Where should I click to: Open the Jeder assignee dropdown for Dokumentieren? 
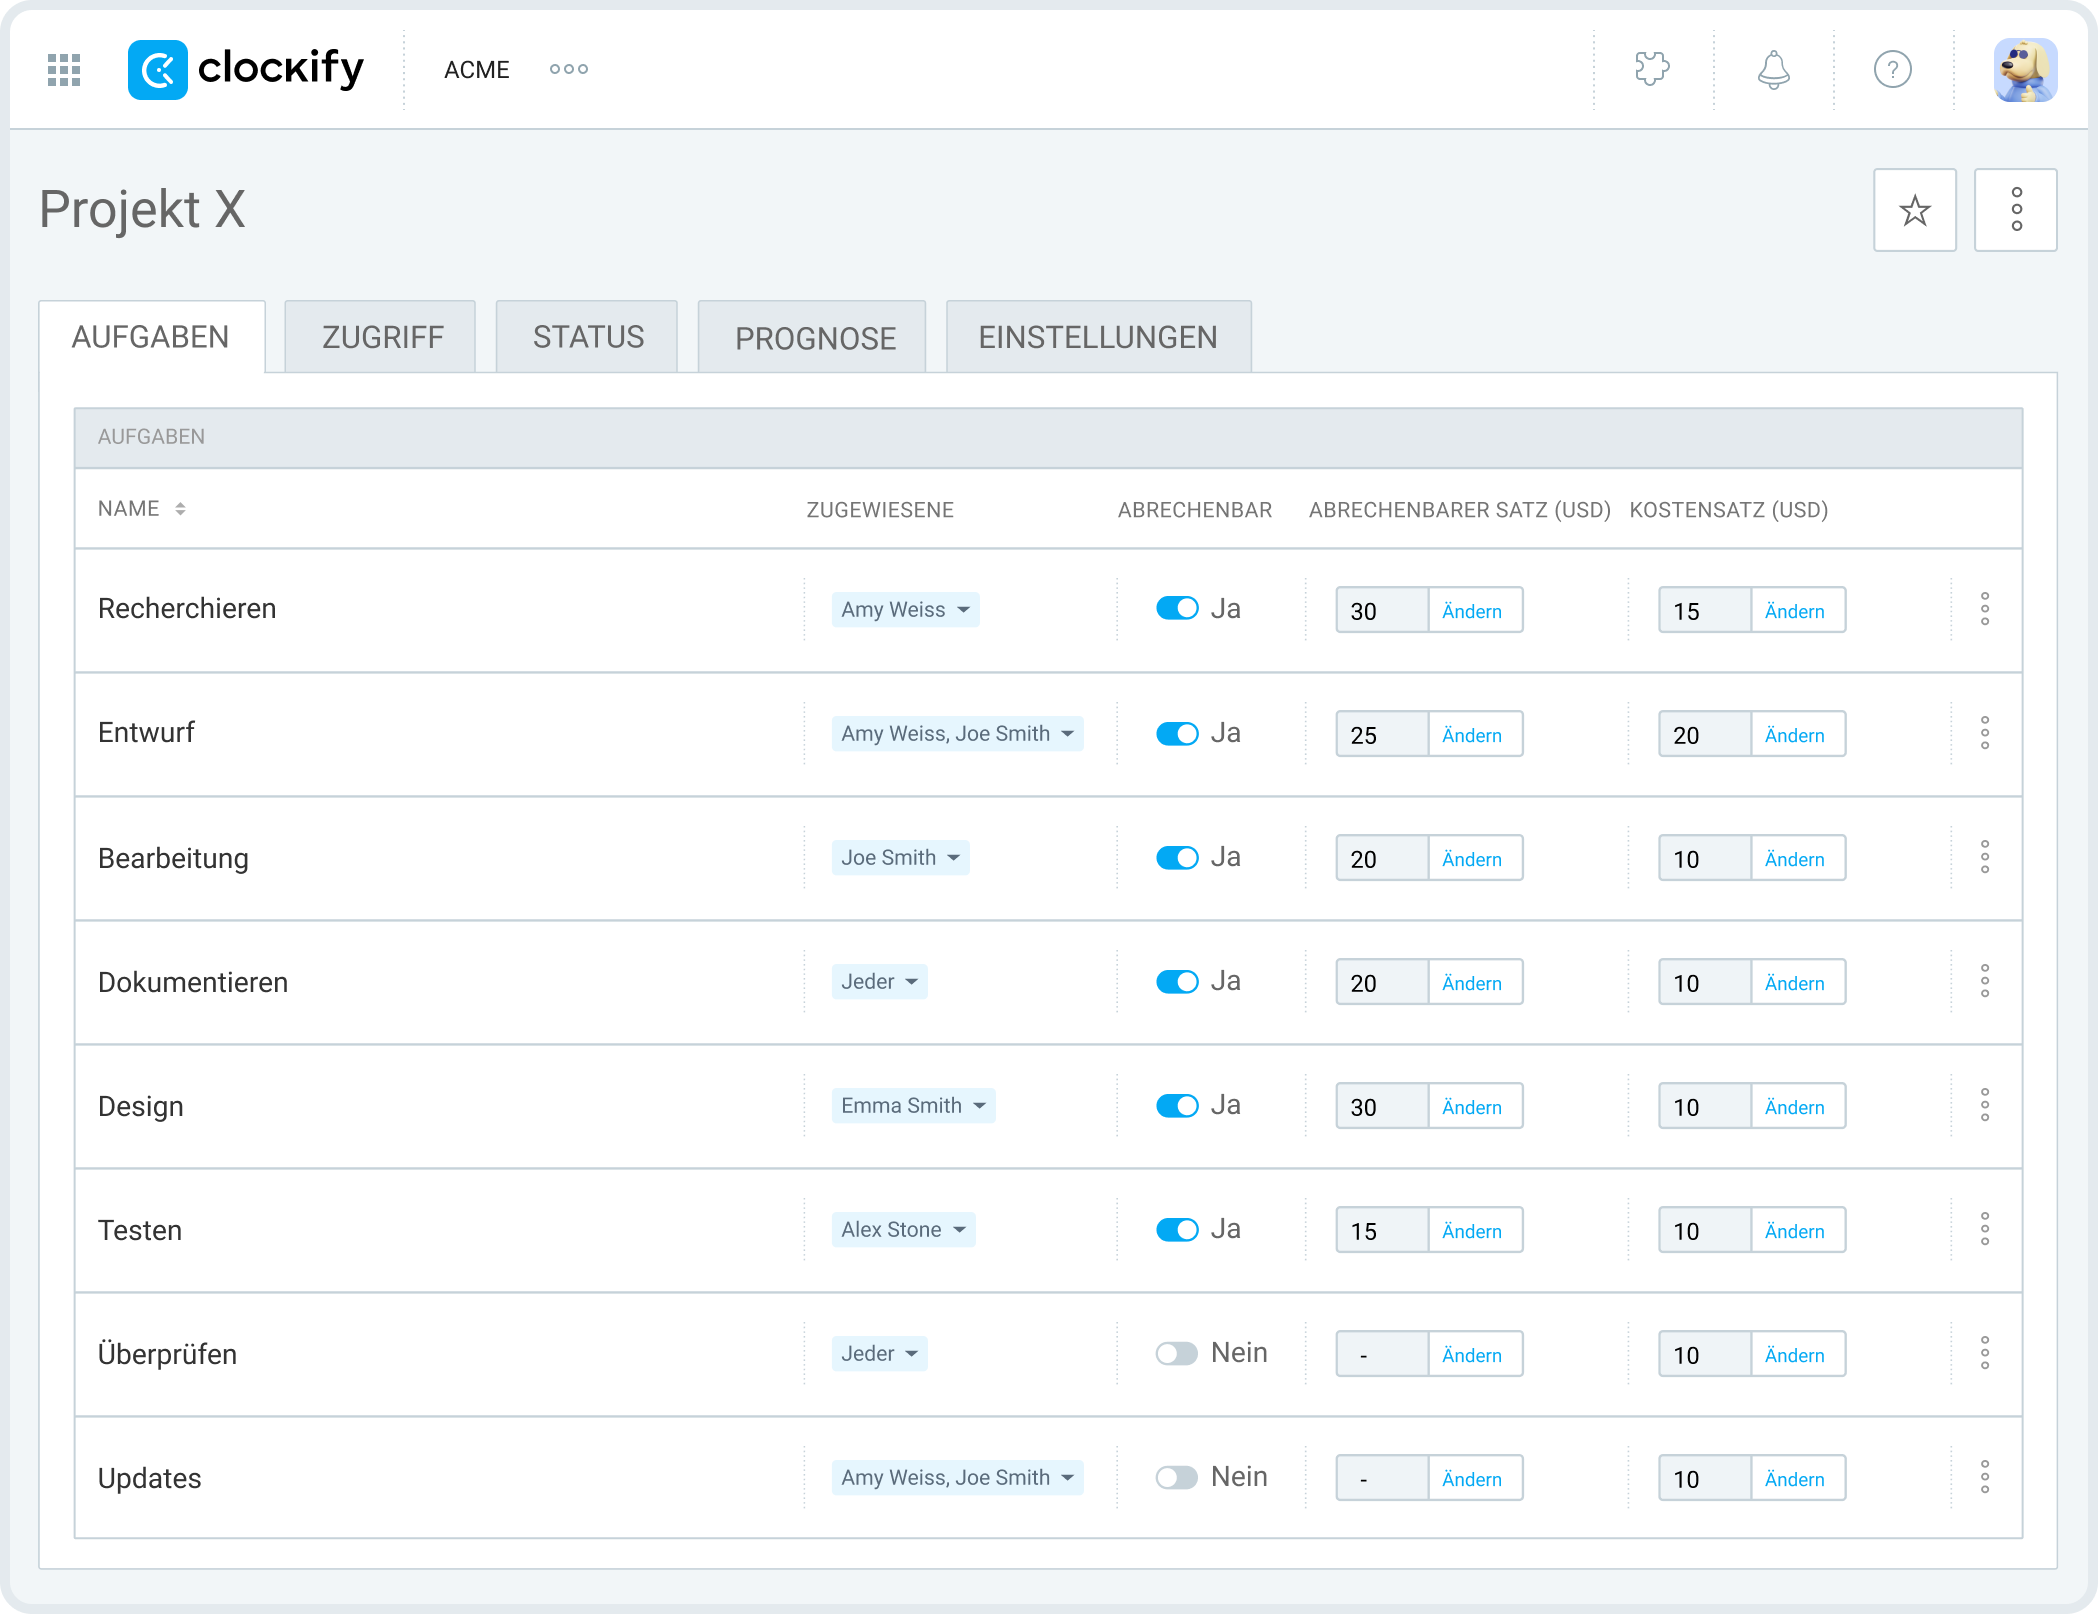[x=879, y=982]
